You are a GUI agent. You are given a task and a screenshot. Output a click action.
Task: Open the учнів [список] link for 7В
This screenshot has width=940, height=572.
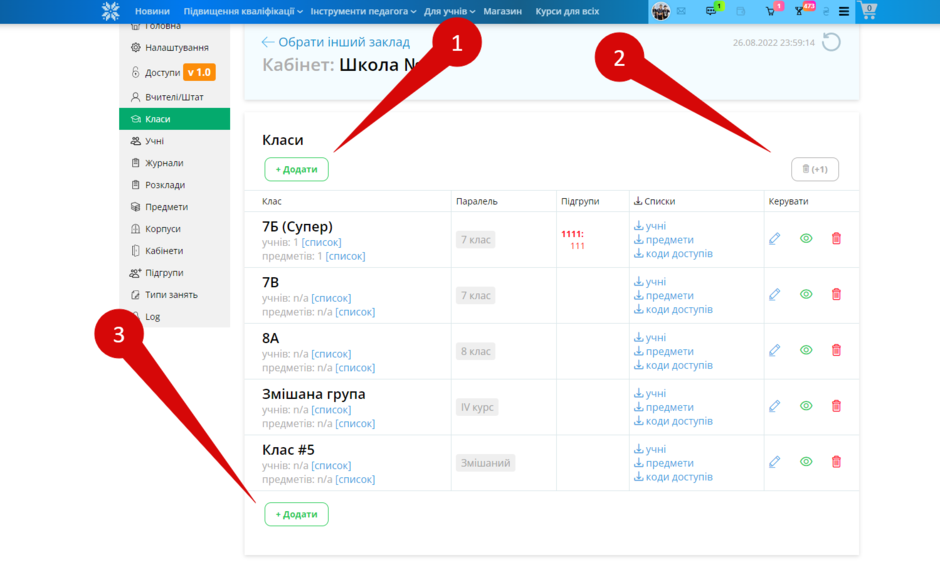pyautogui.click(x=331, y=298)
